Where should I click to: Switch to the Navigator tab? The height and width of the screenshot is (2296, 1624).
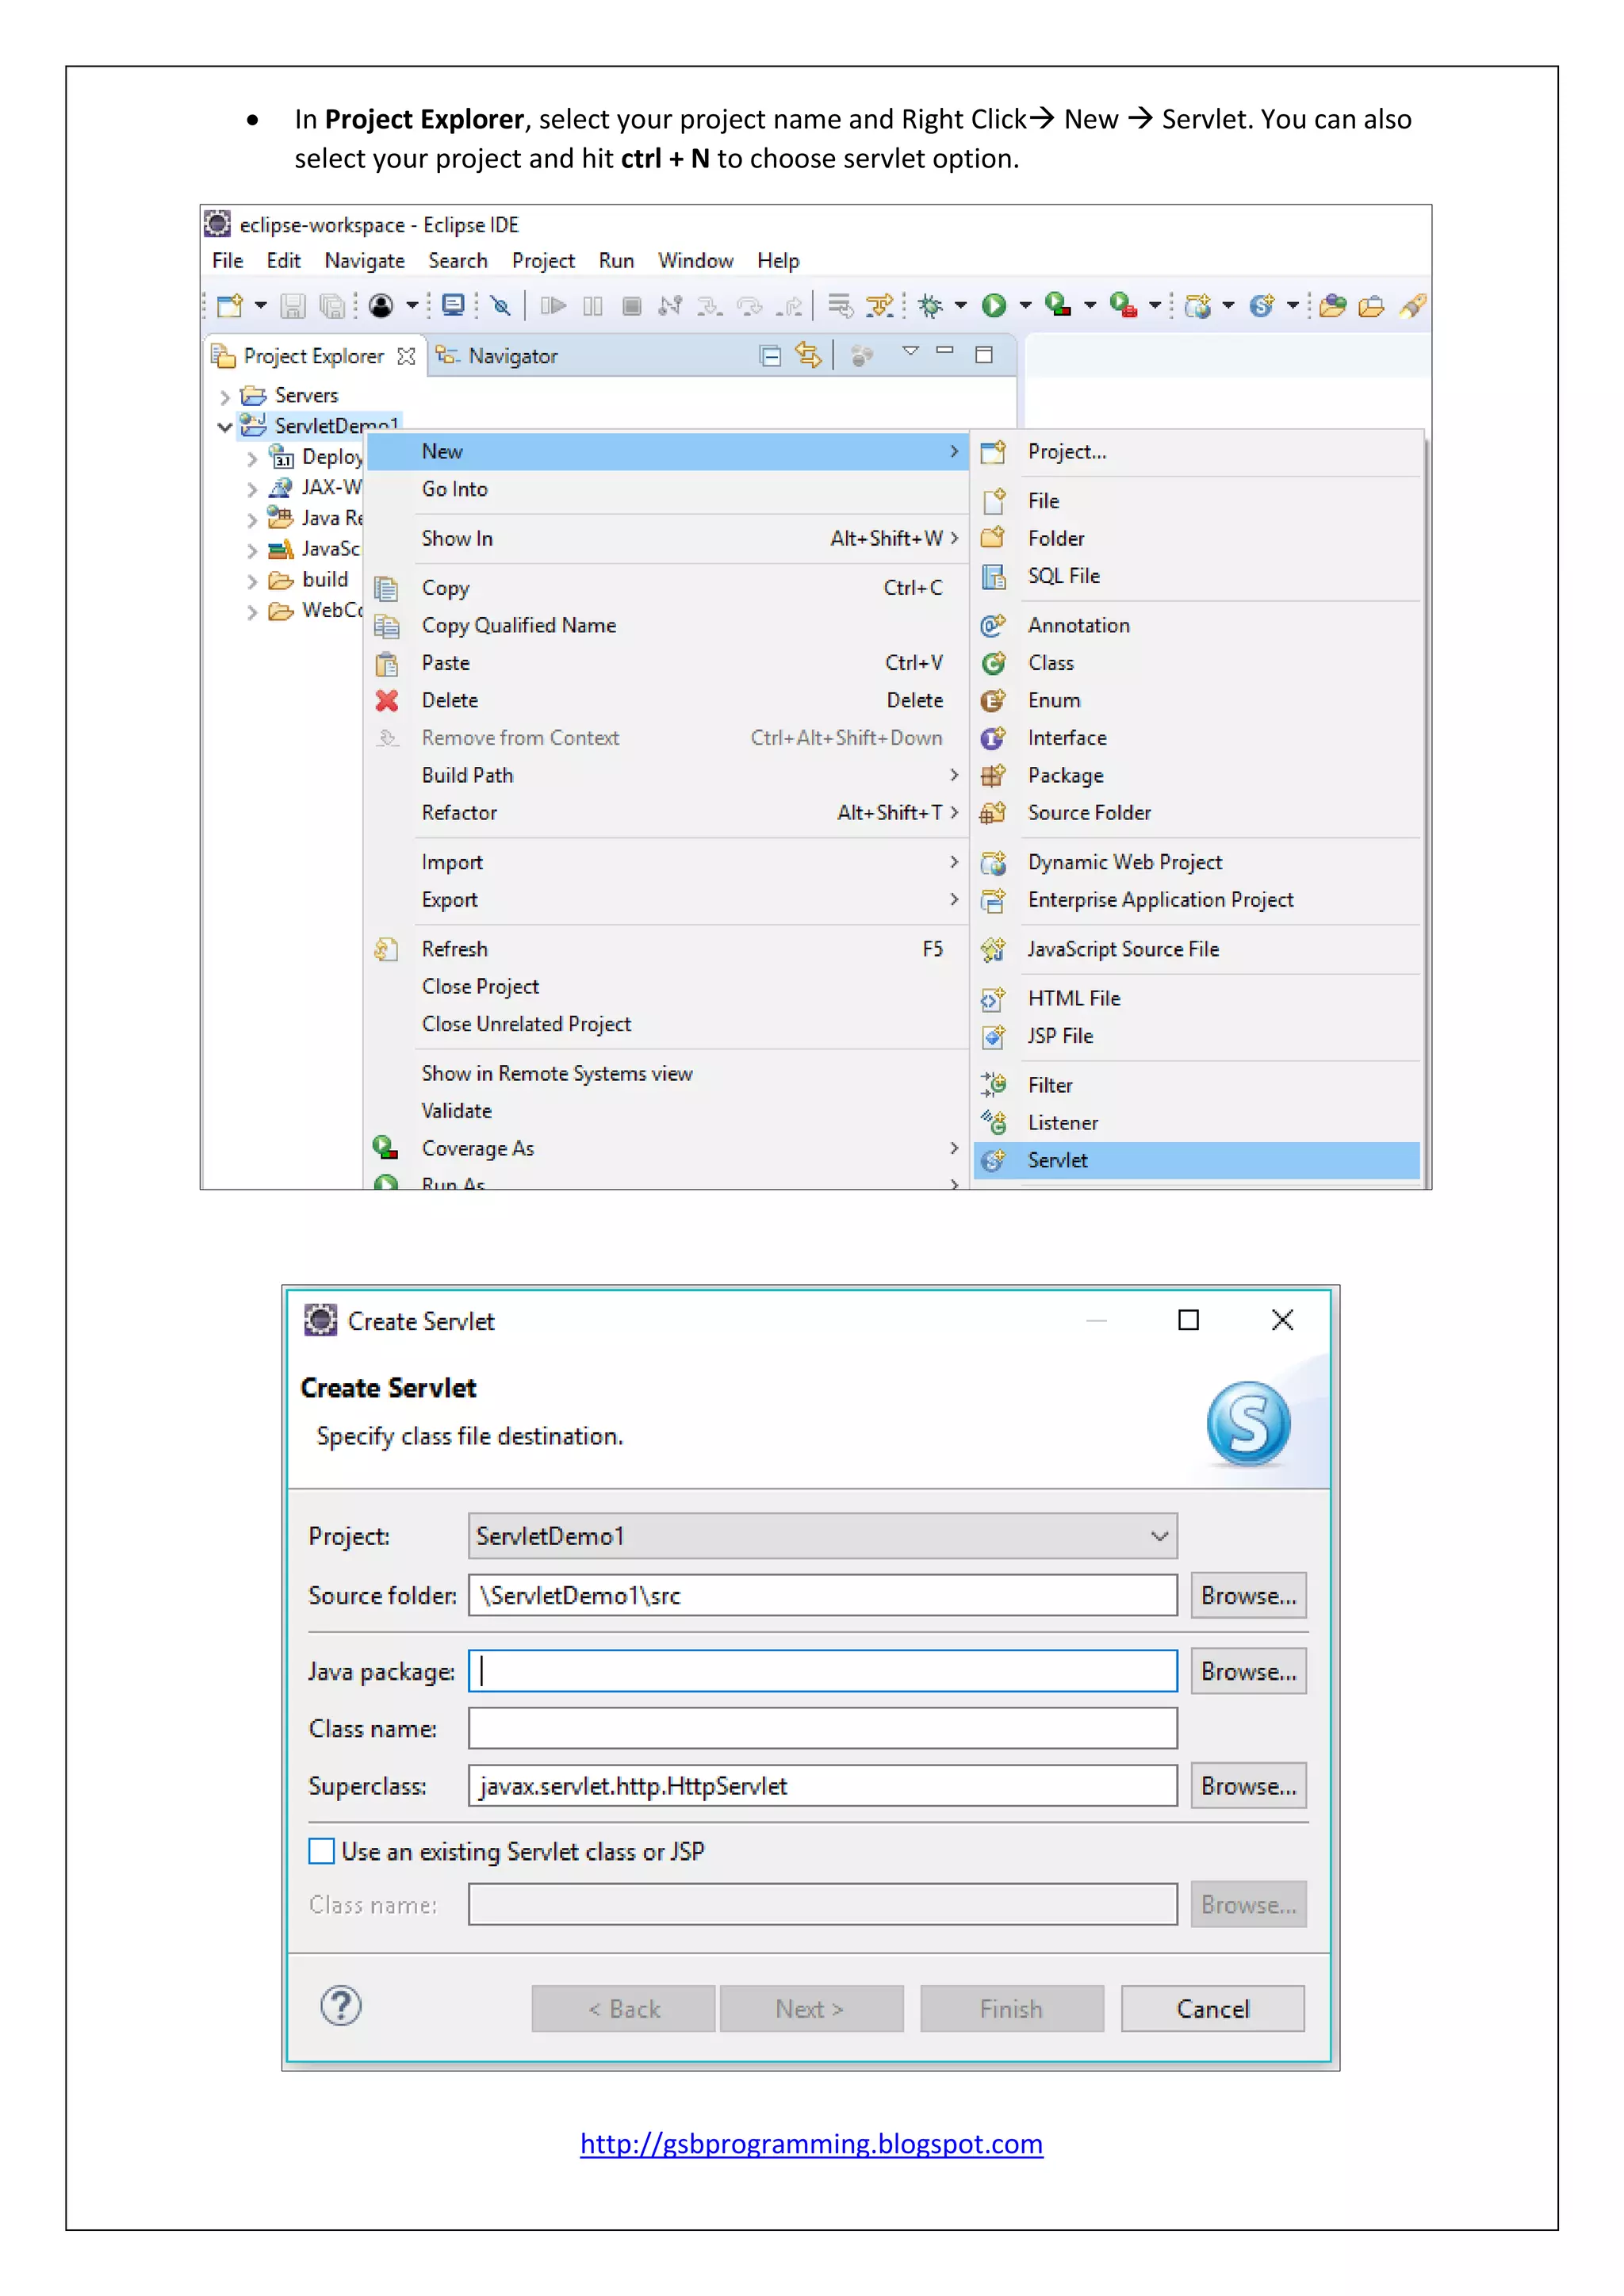point(497,356)
